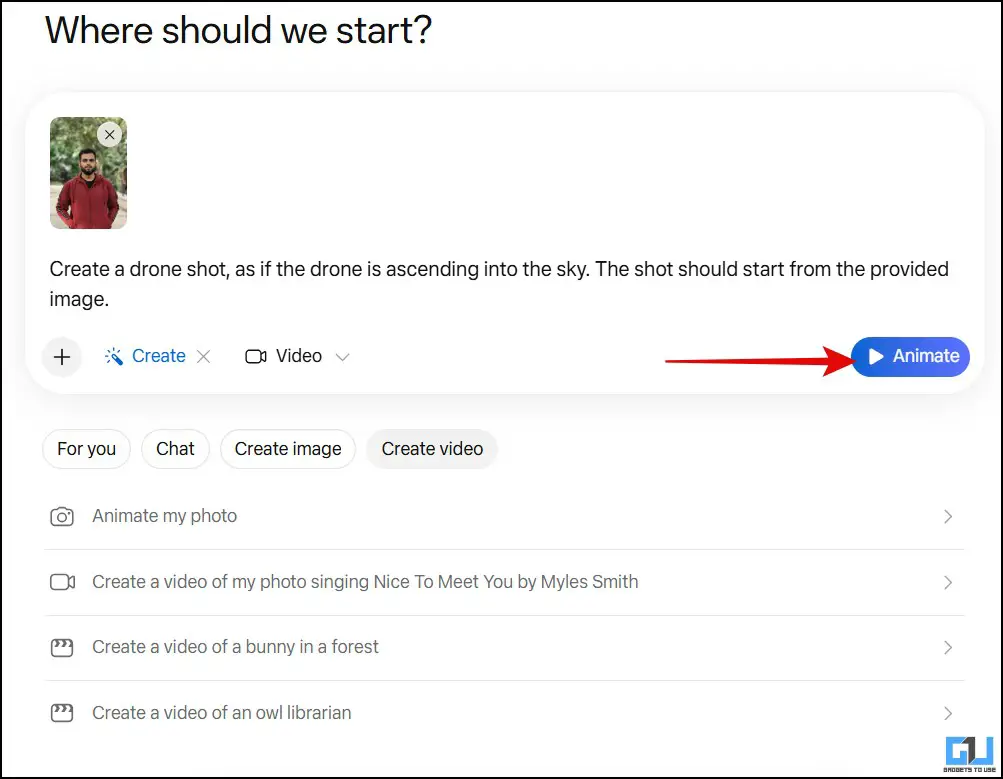Click clapperboard icon beside owl librarian
The width and height of the screenshot is (1003, 779).
pyautogui.click(x=62, y=714)
